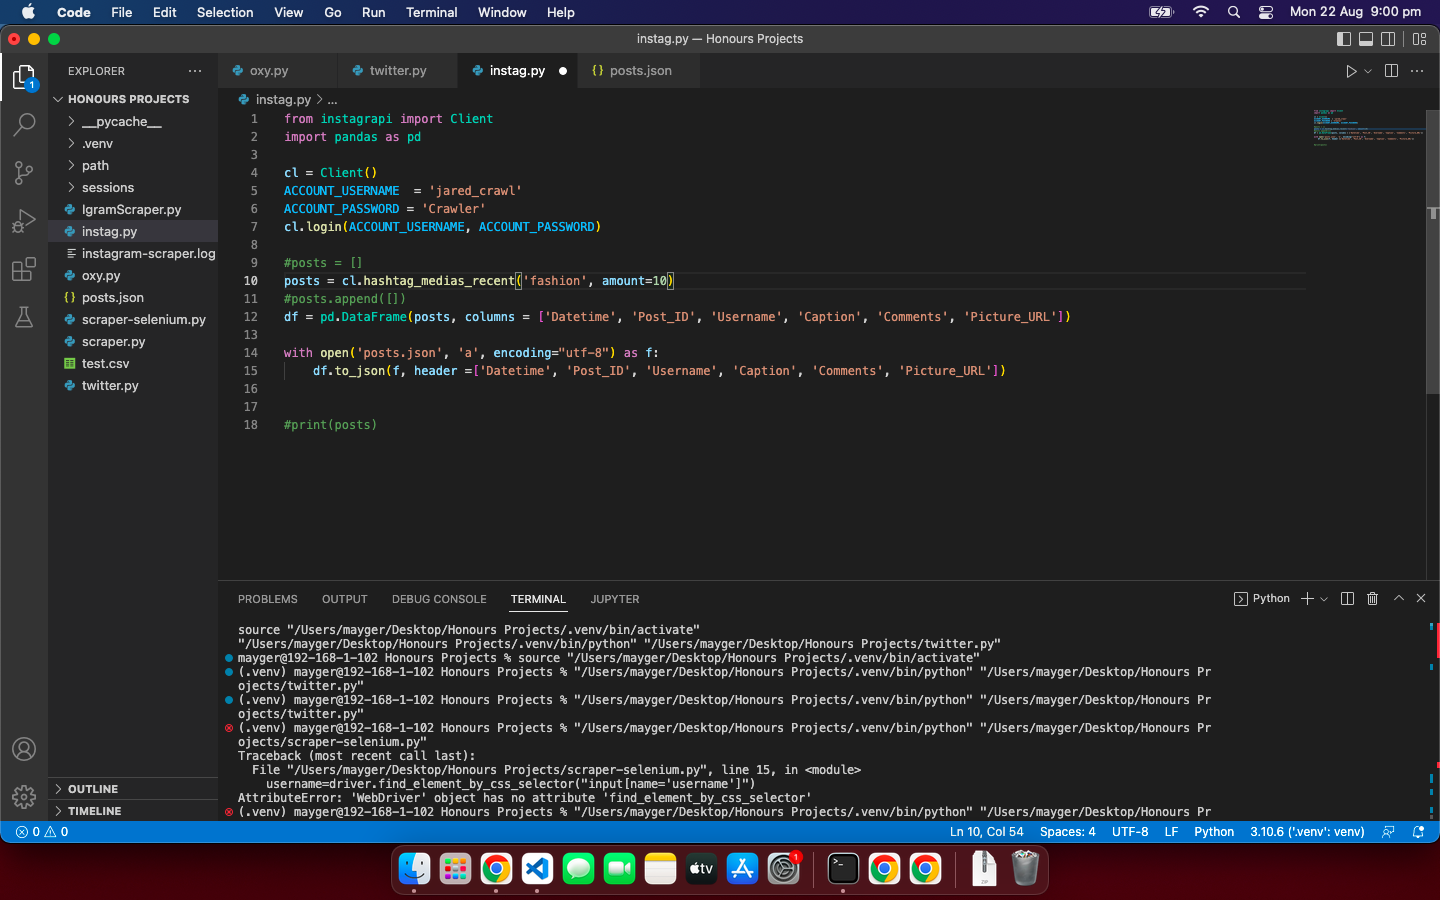The width and height of the screenshot is (1440, 900).
Task: Open Spotlight search in menu bar
Action: pos(1234,12)
